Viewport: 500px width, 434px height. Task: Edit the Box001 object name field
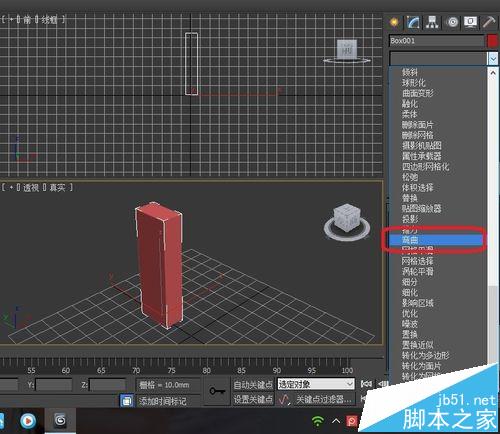tap(436, 41)
